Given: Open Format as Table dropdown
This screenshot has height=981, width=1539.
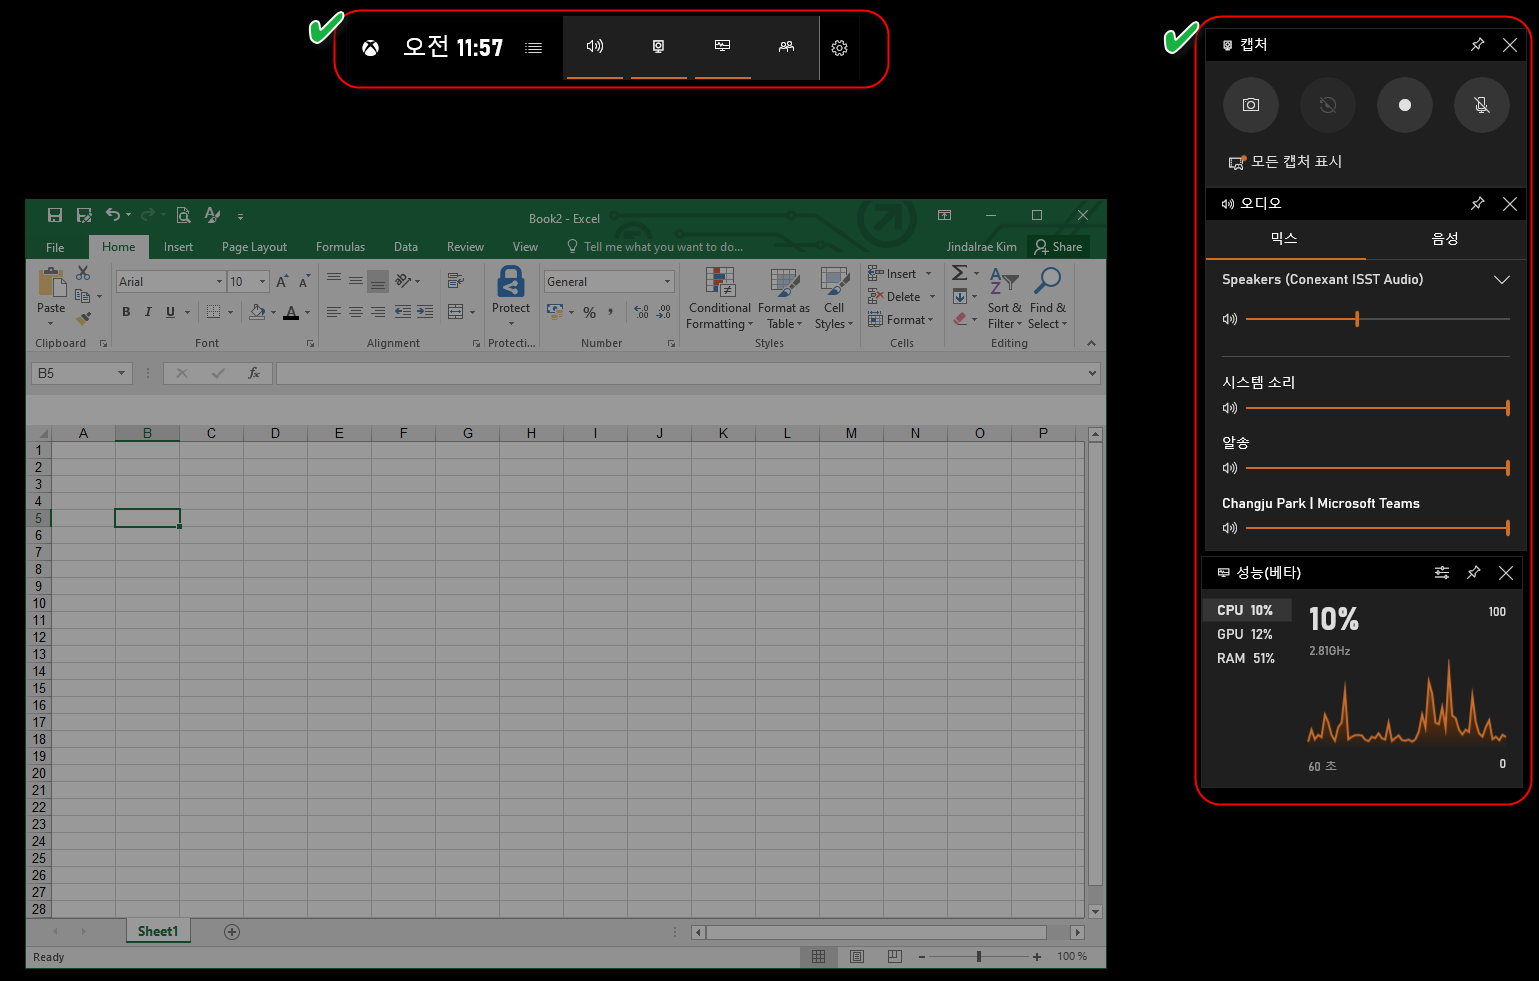Looking at the screenshot, I should click(784, 298).
